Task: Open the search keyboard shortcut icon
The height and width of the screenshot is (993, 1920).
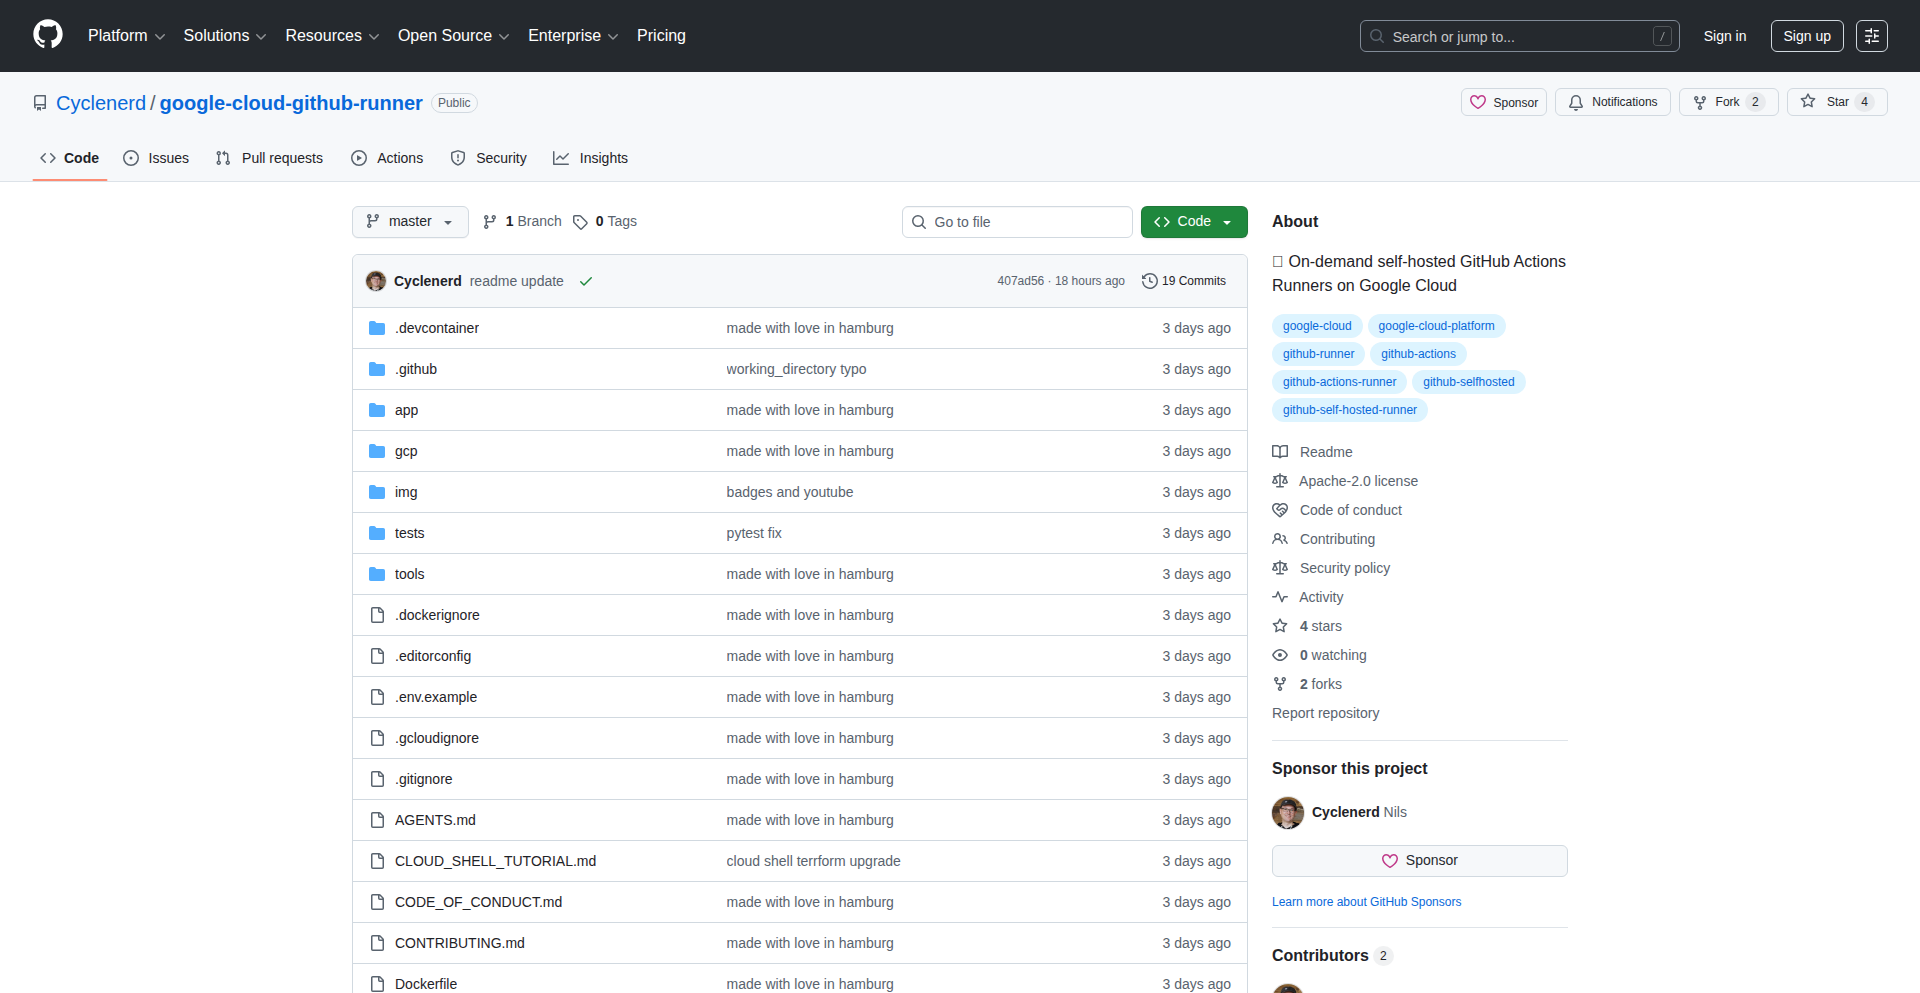Action: [1663, 36]
